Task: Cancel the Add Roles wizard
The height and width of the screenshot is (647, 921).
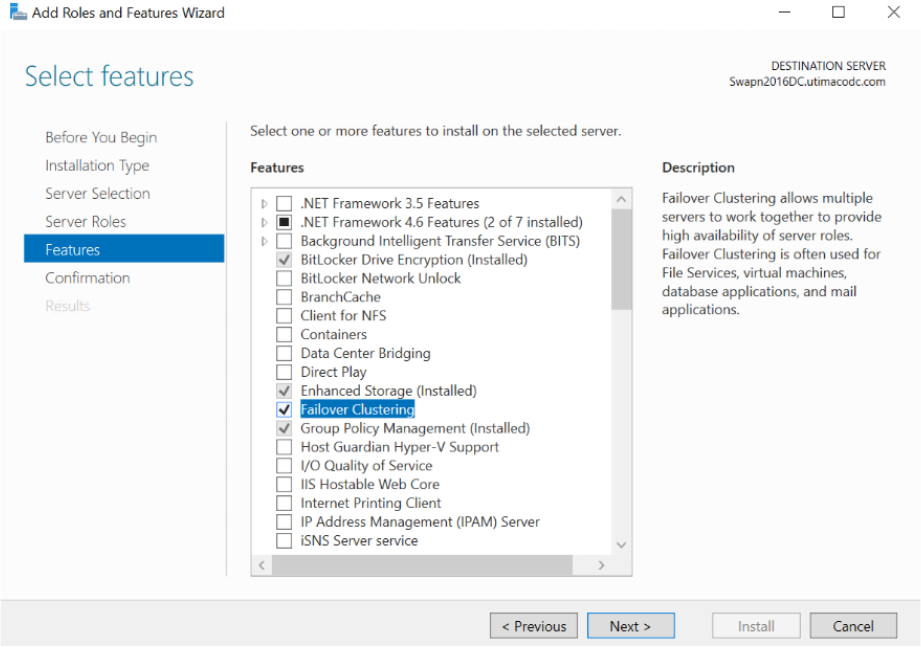Action: (853, 626)
